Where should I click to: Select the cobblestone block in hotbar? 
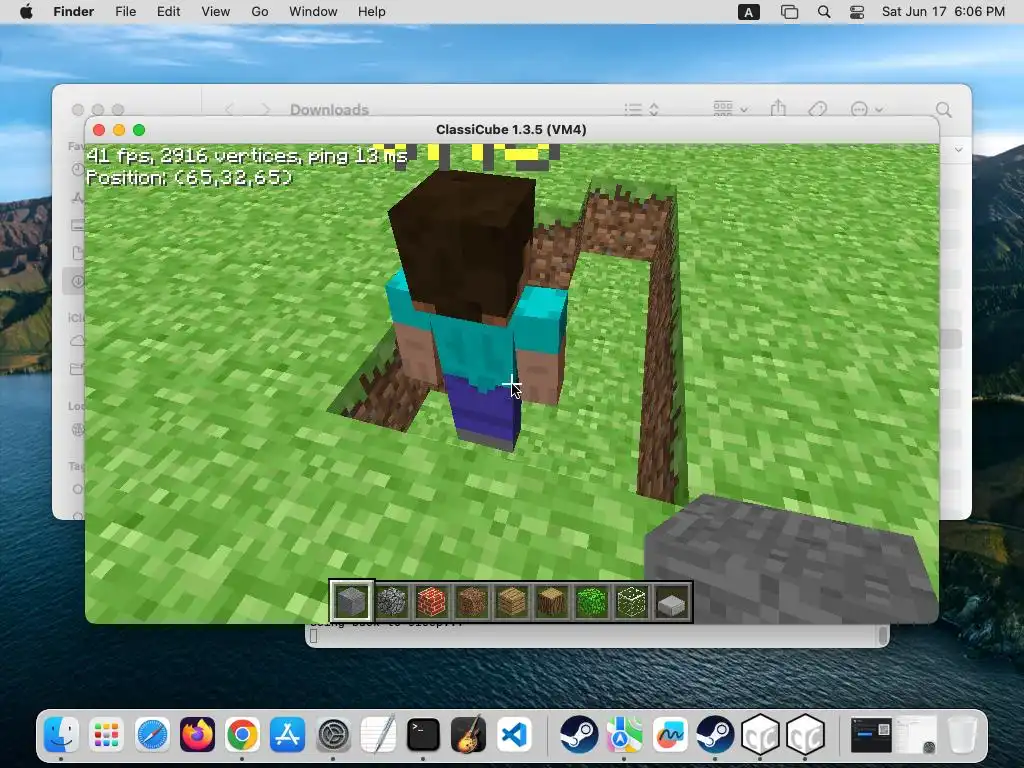pyautogui.click(x=391, y=601)
